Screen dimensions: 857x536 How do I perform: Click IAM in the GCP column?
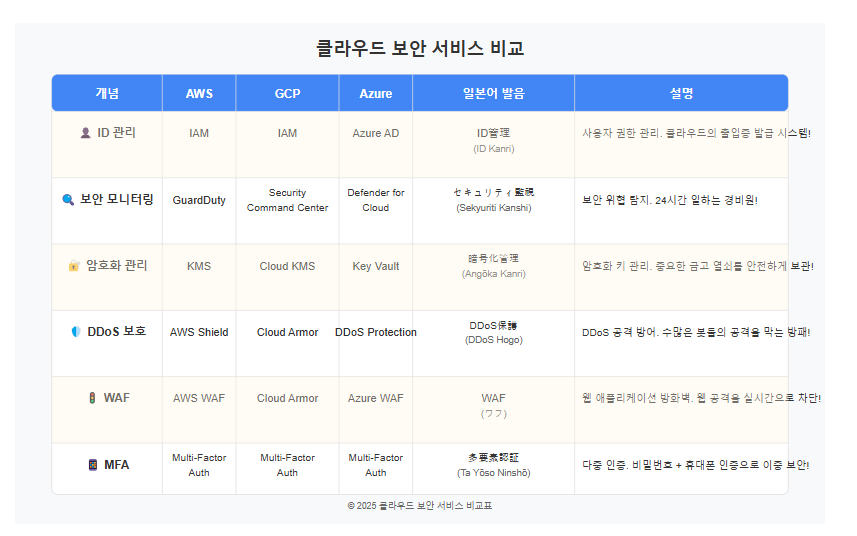(x=287, y=133)
